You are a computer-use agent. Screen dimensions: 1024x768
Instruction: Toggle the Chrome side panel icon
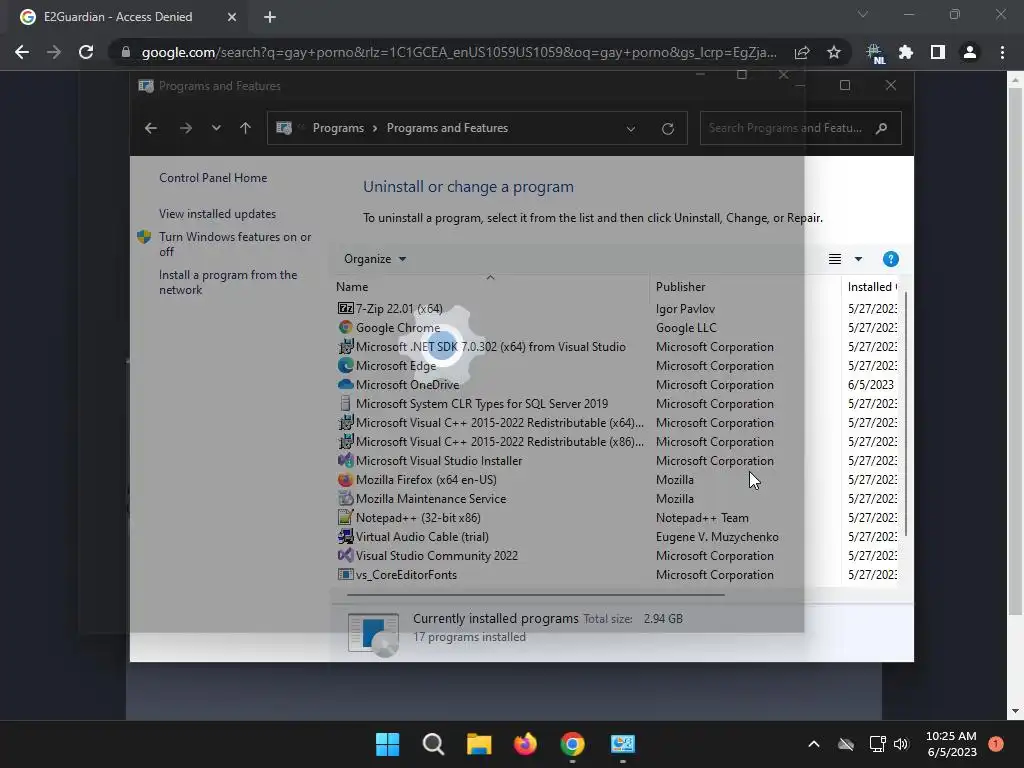[x=938, y=52]
